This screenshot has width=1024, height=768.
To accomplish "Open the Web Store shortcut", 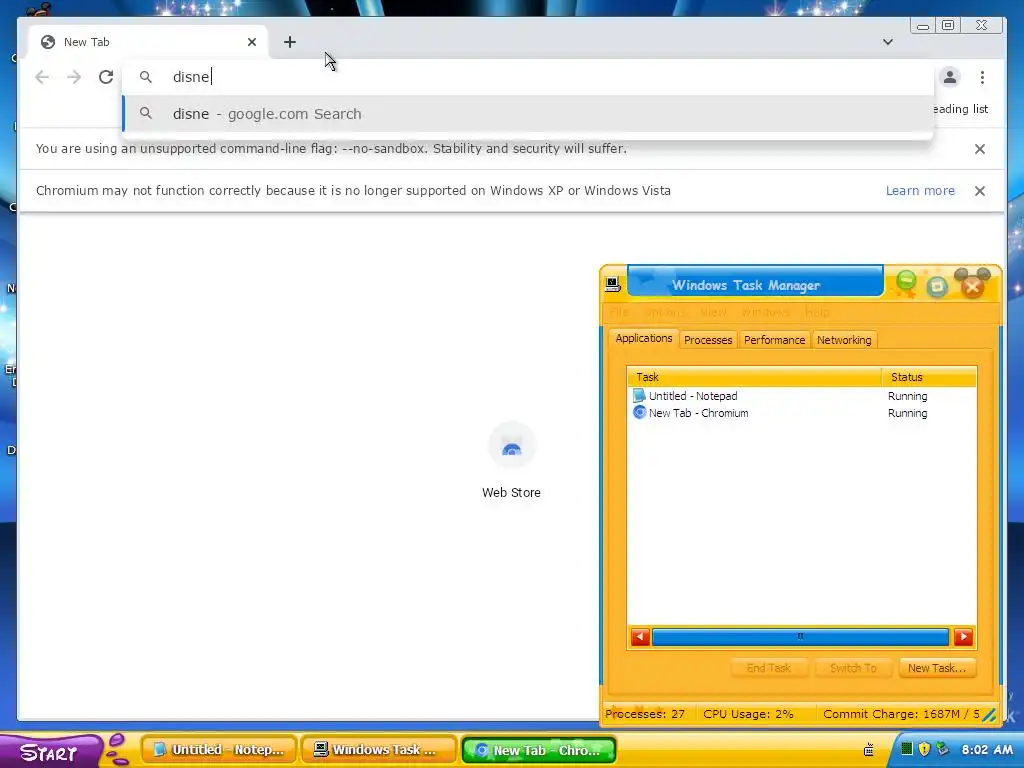I will pos(511,461).
